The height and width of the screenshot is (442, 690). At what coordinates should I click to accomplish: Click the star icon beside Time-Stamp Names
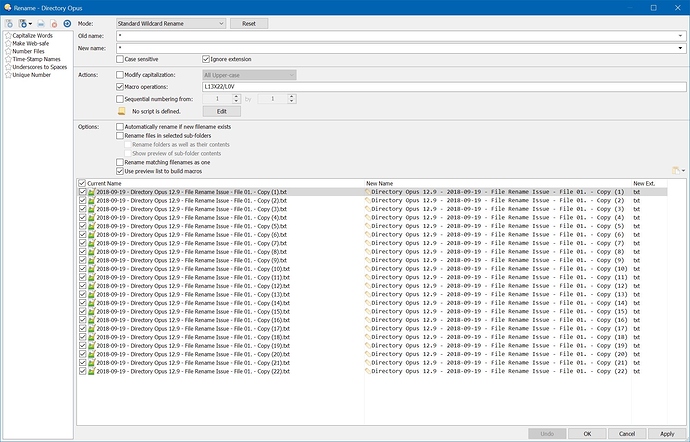click(8, 59)
